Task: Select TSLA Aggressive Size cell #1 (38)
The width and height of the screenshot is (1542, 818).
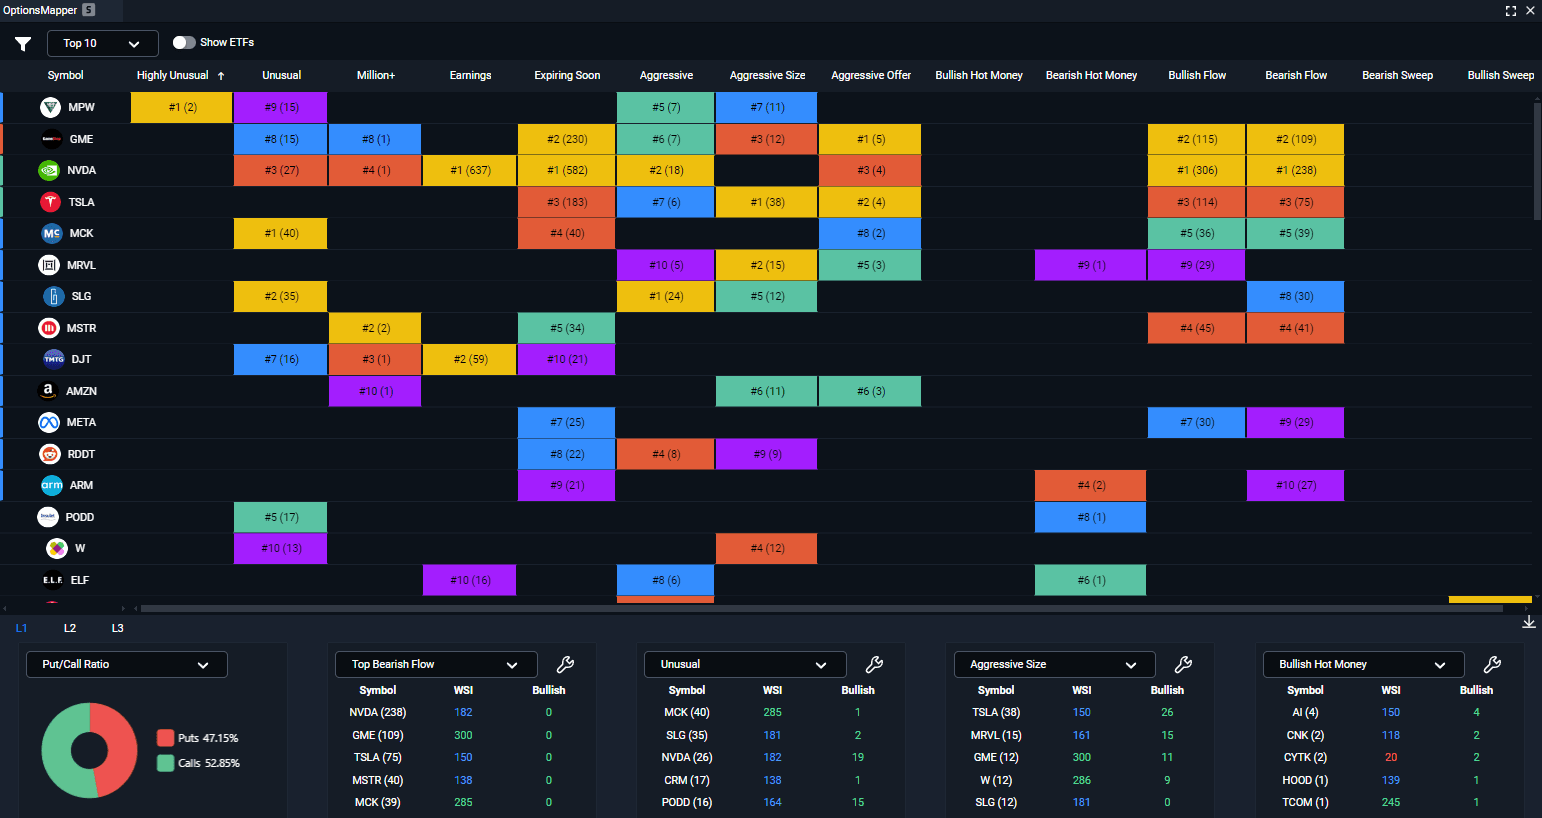Action: (767, 202)
